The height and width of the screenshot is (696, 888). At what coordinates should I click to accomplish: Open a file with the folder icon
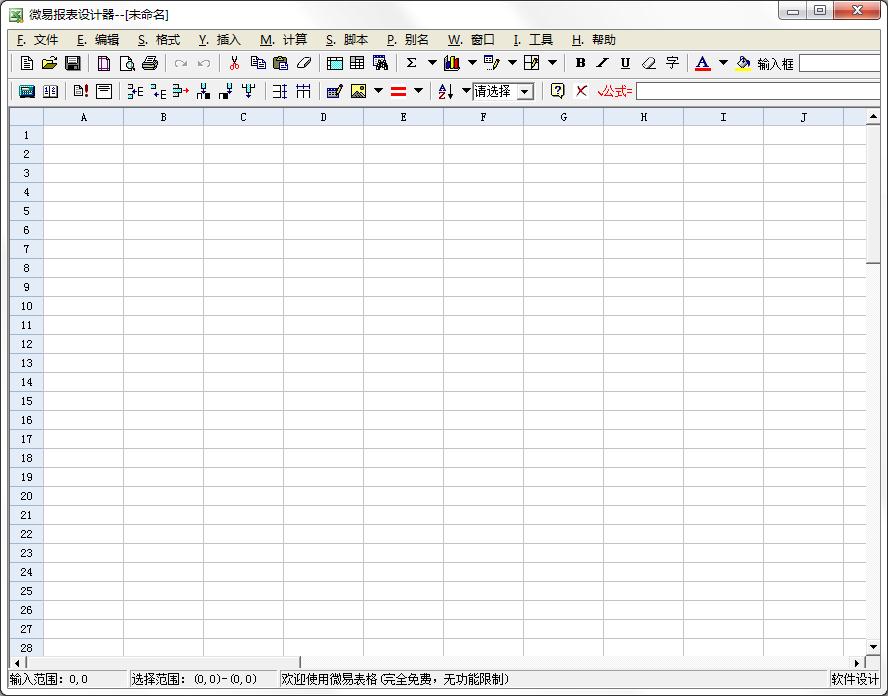pos(50,63)
